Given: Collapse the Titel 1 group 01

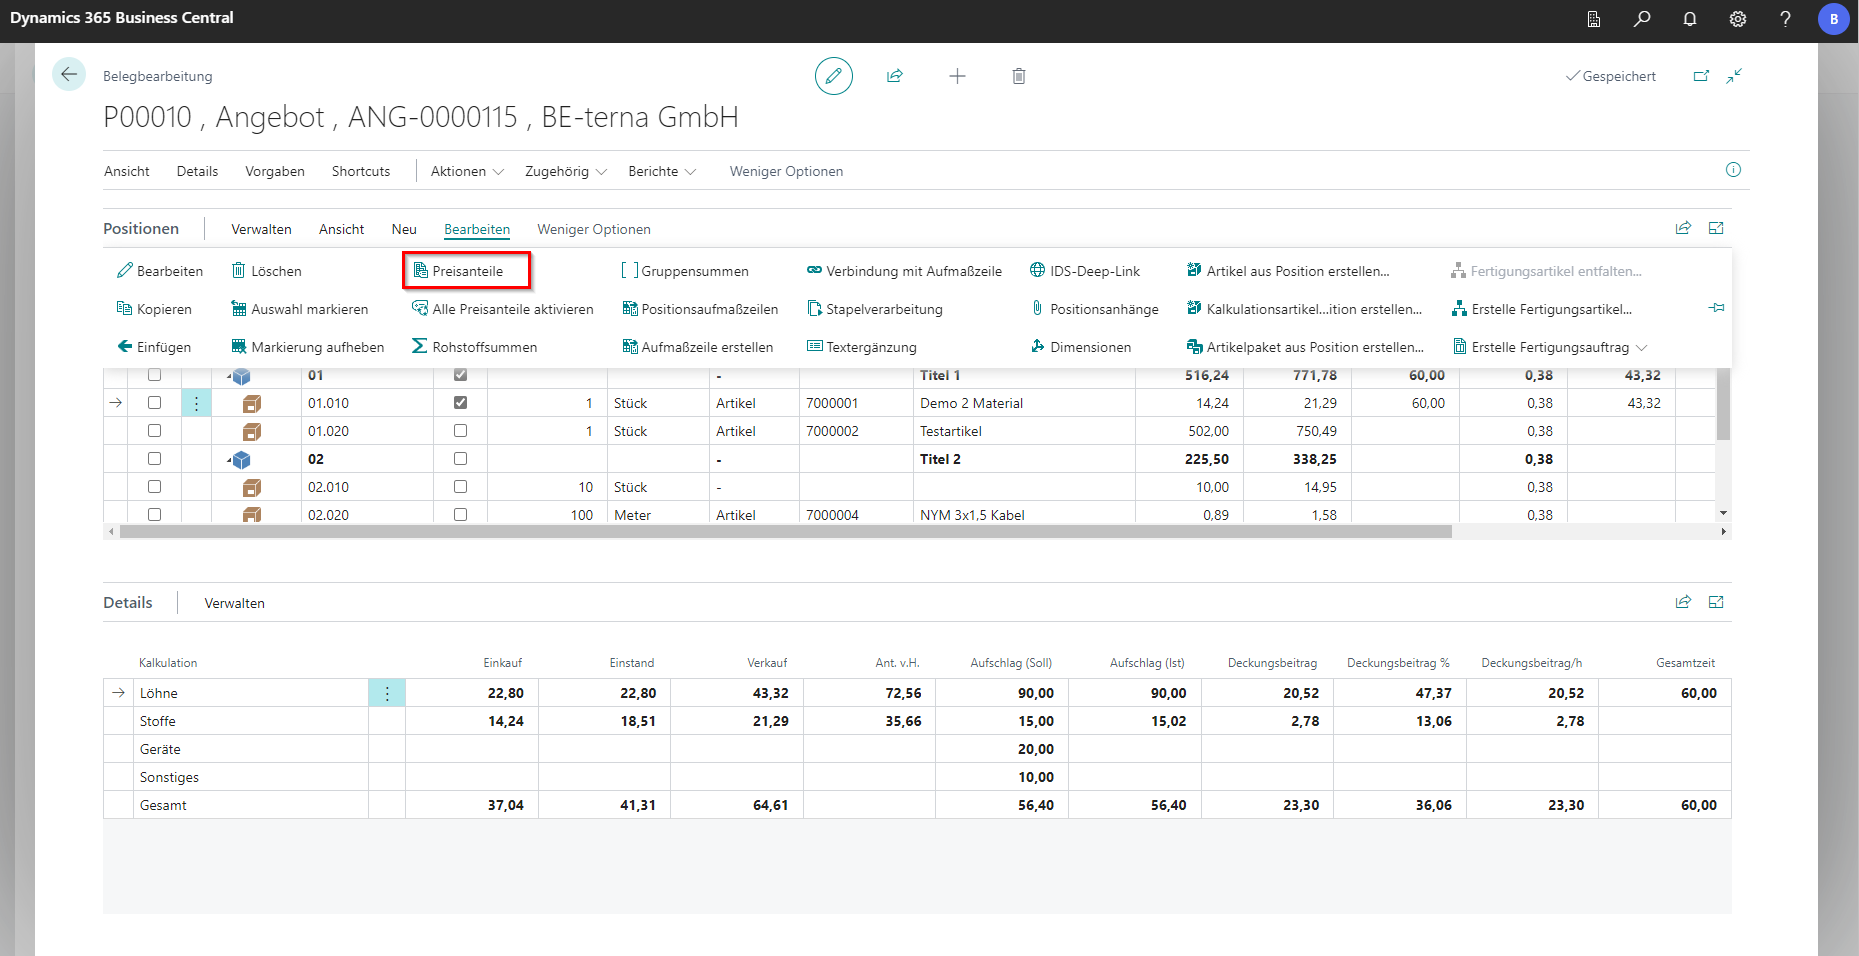Looking at the screenshot, I should (x=230, y=376).
